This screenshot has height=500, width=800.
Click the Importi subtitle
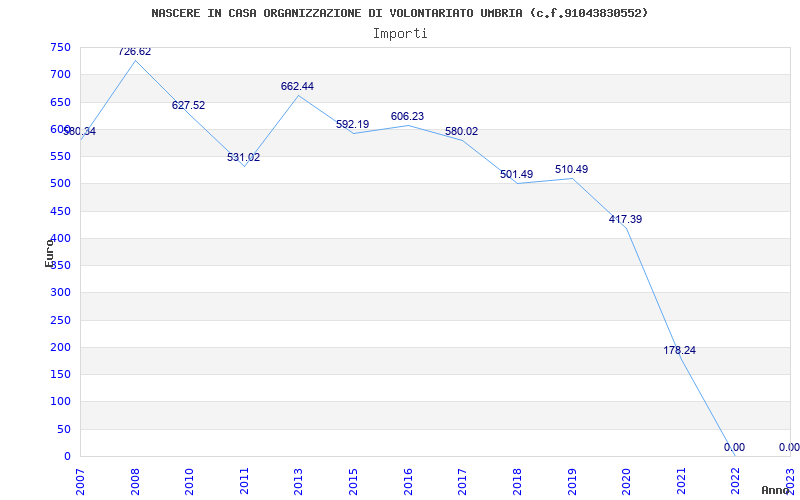tap(400, 34)
